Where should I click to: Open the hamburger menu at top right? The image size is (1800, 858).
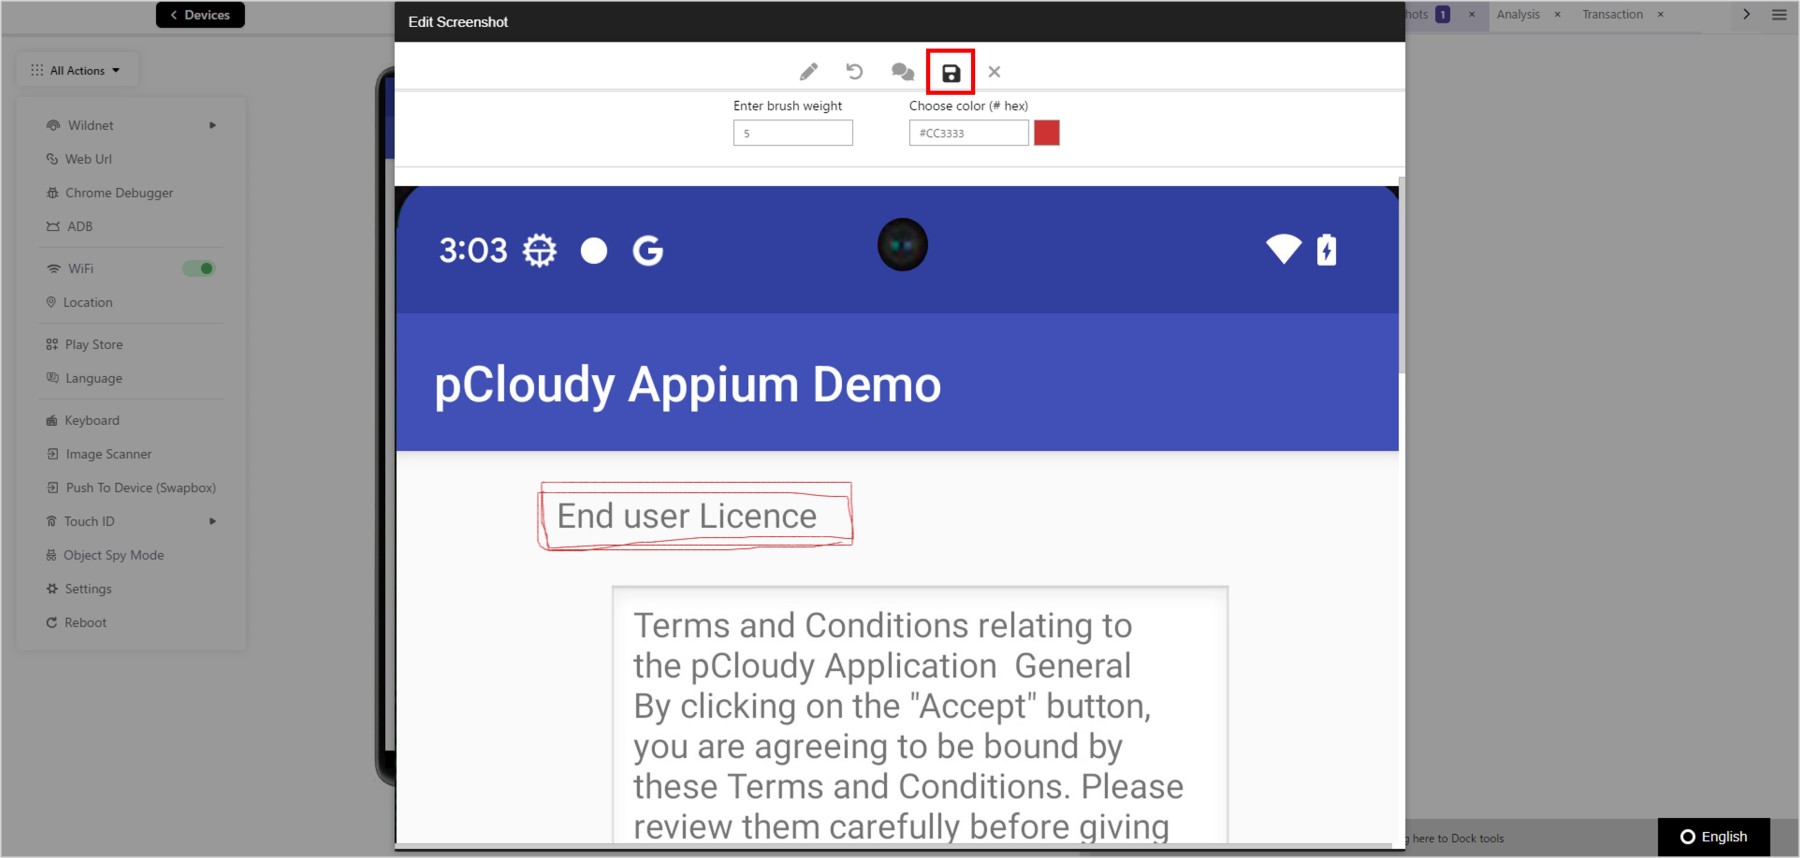[x=1779, y=14]
